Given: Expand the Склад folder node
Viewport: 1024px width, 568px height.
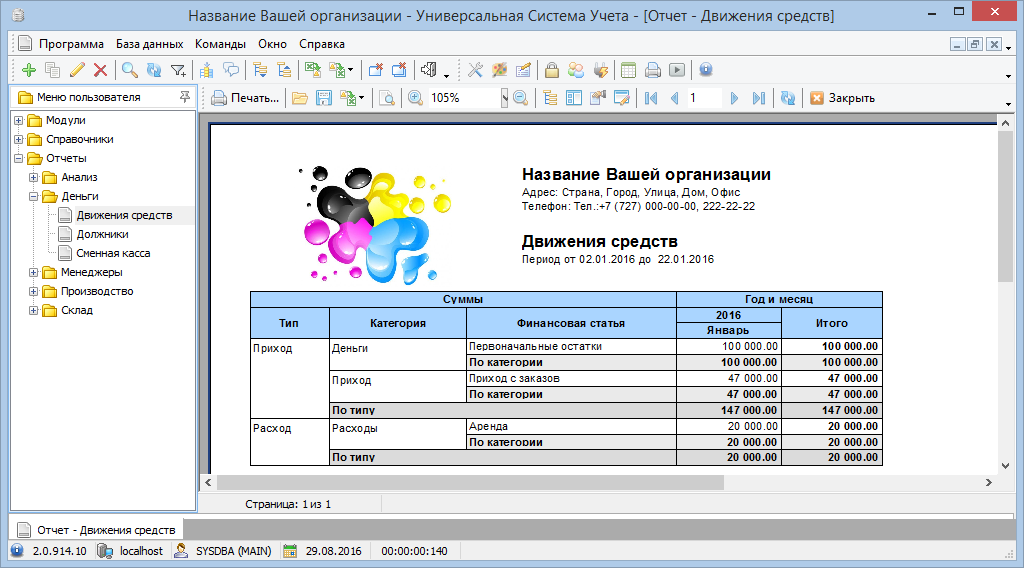Looking at the screenshot, I should 34,311.
